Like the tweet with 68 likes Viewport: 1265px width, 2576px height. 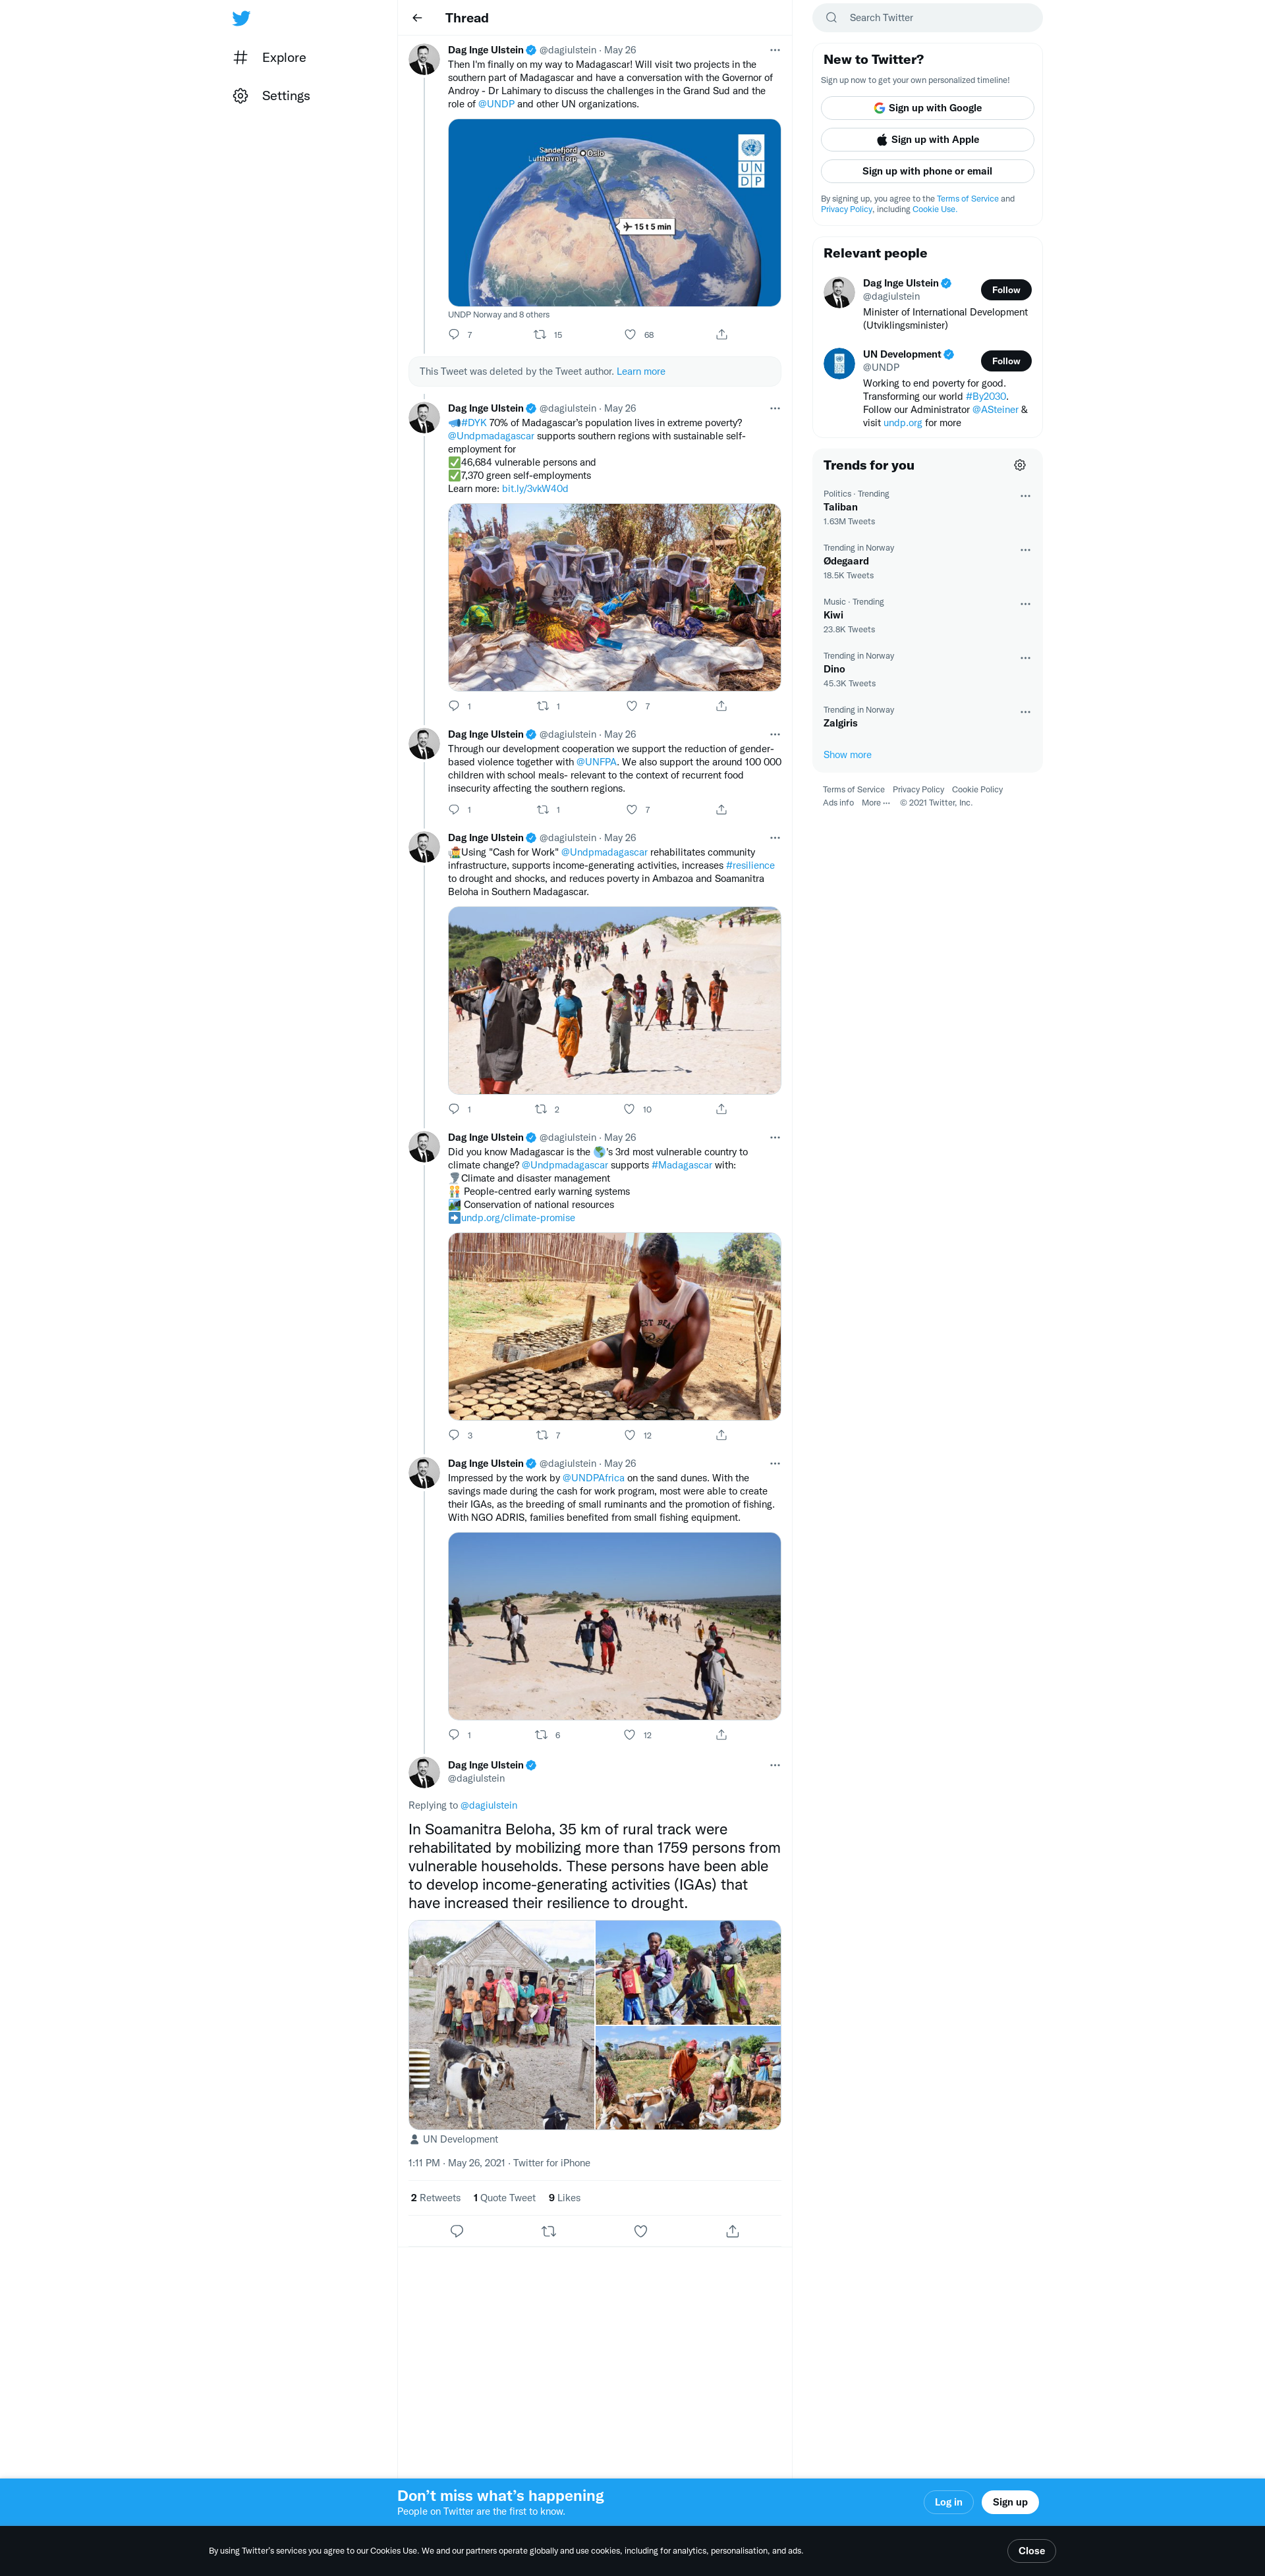pyautogui.click(x=630, y=334)
